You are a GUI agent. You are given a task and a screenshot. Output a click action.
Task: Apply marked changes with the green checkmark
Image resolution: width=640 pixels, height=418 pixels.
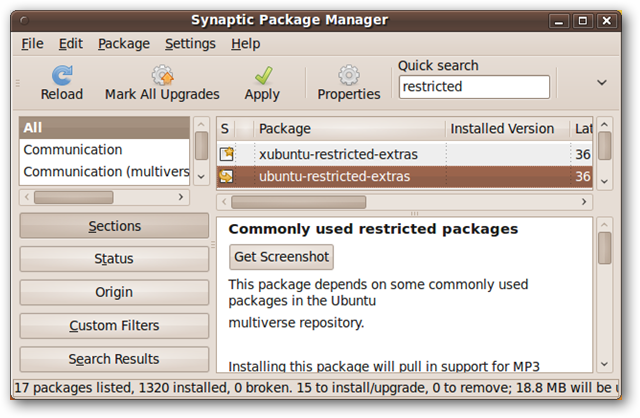click(262, 76)
